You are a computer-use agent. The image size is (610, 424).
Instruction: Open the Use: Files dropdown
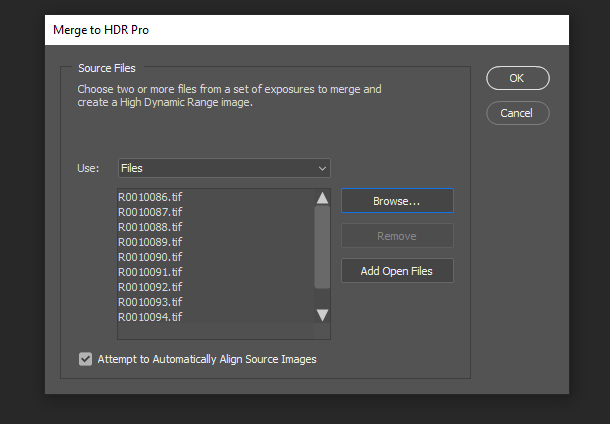tap(224, 168)
